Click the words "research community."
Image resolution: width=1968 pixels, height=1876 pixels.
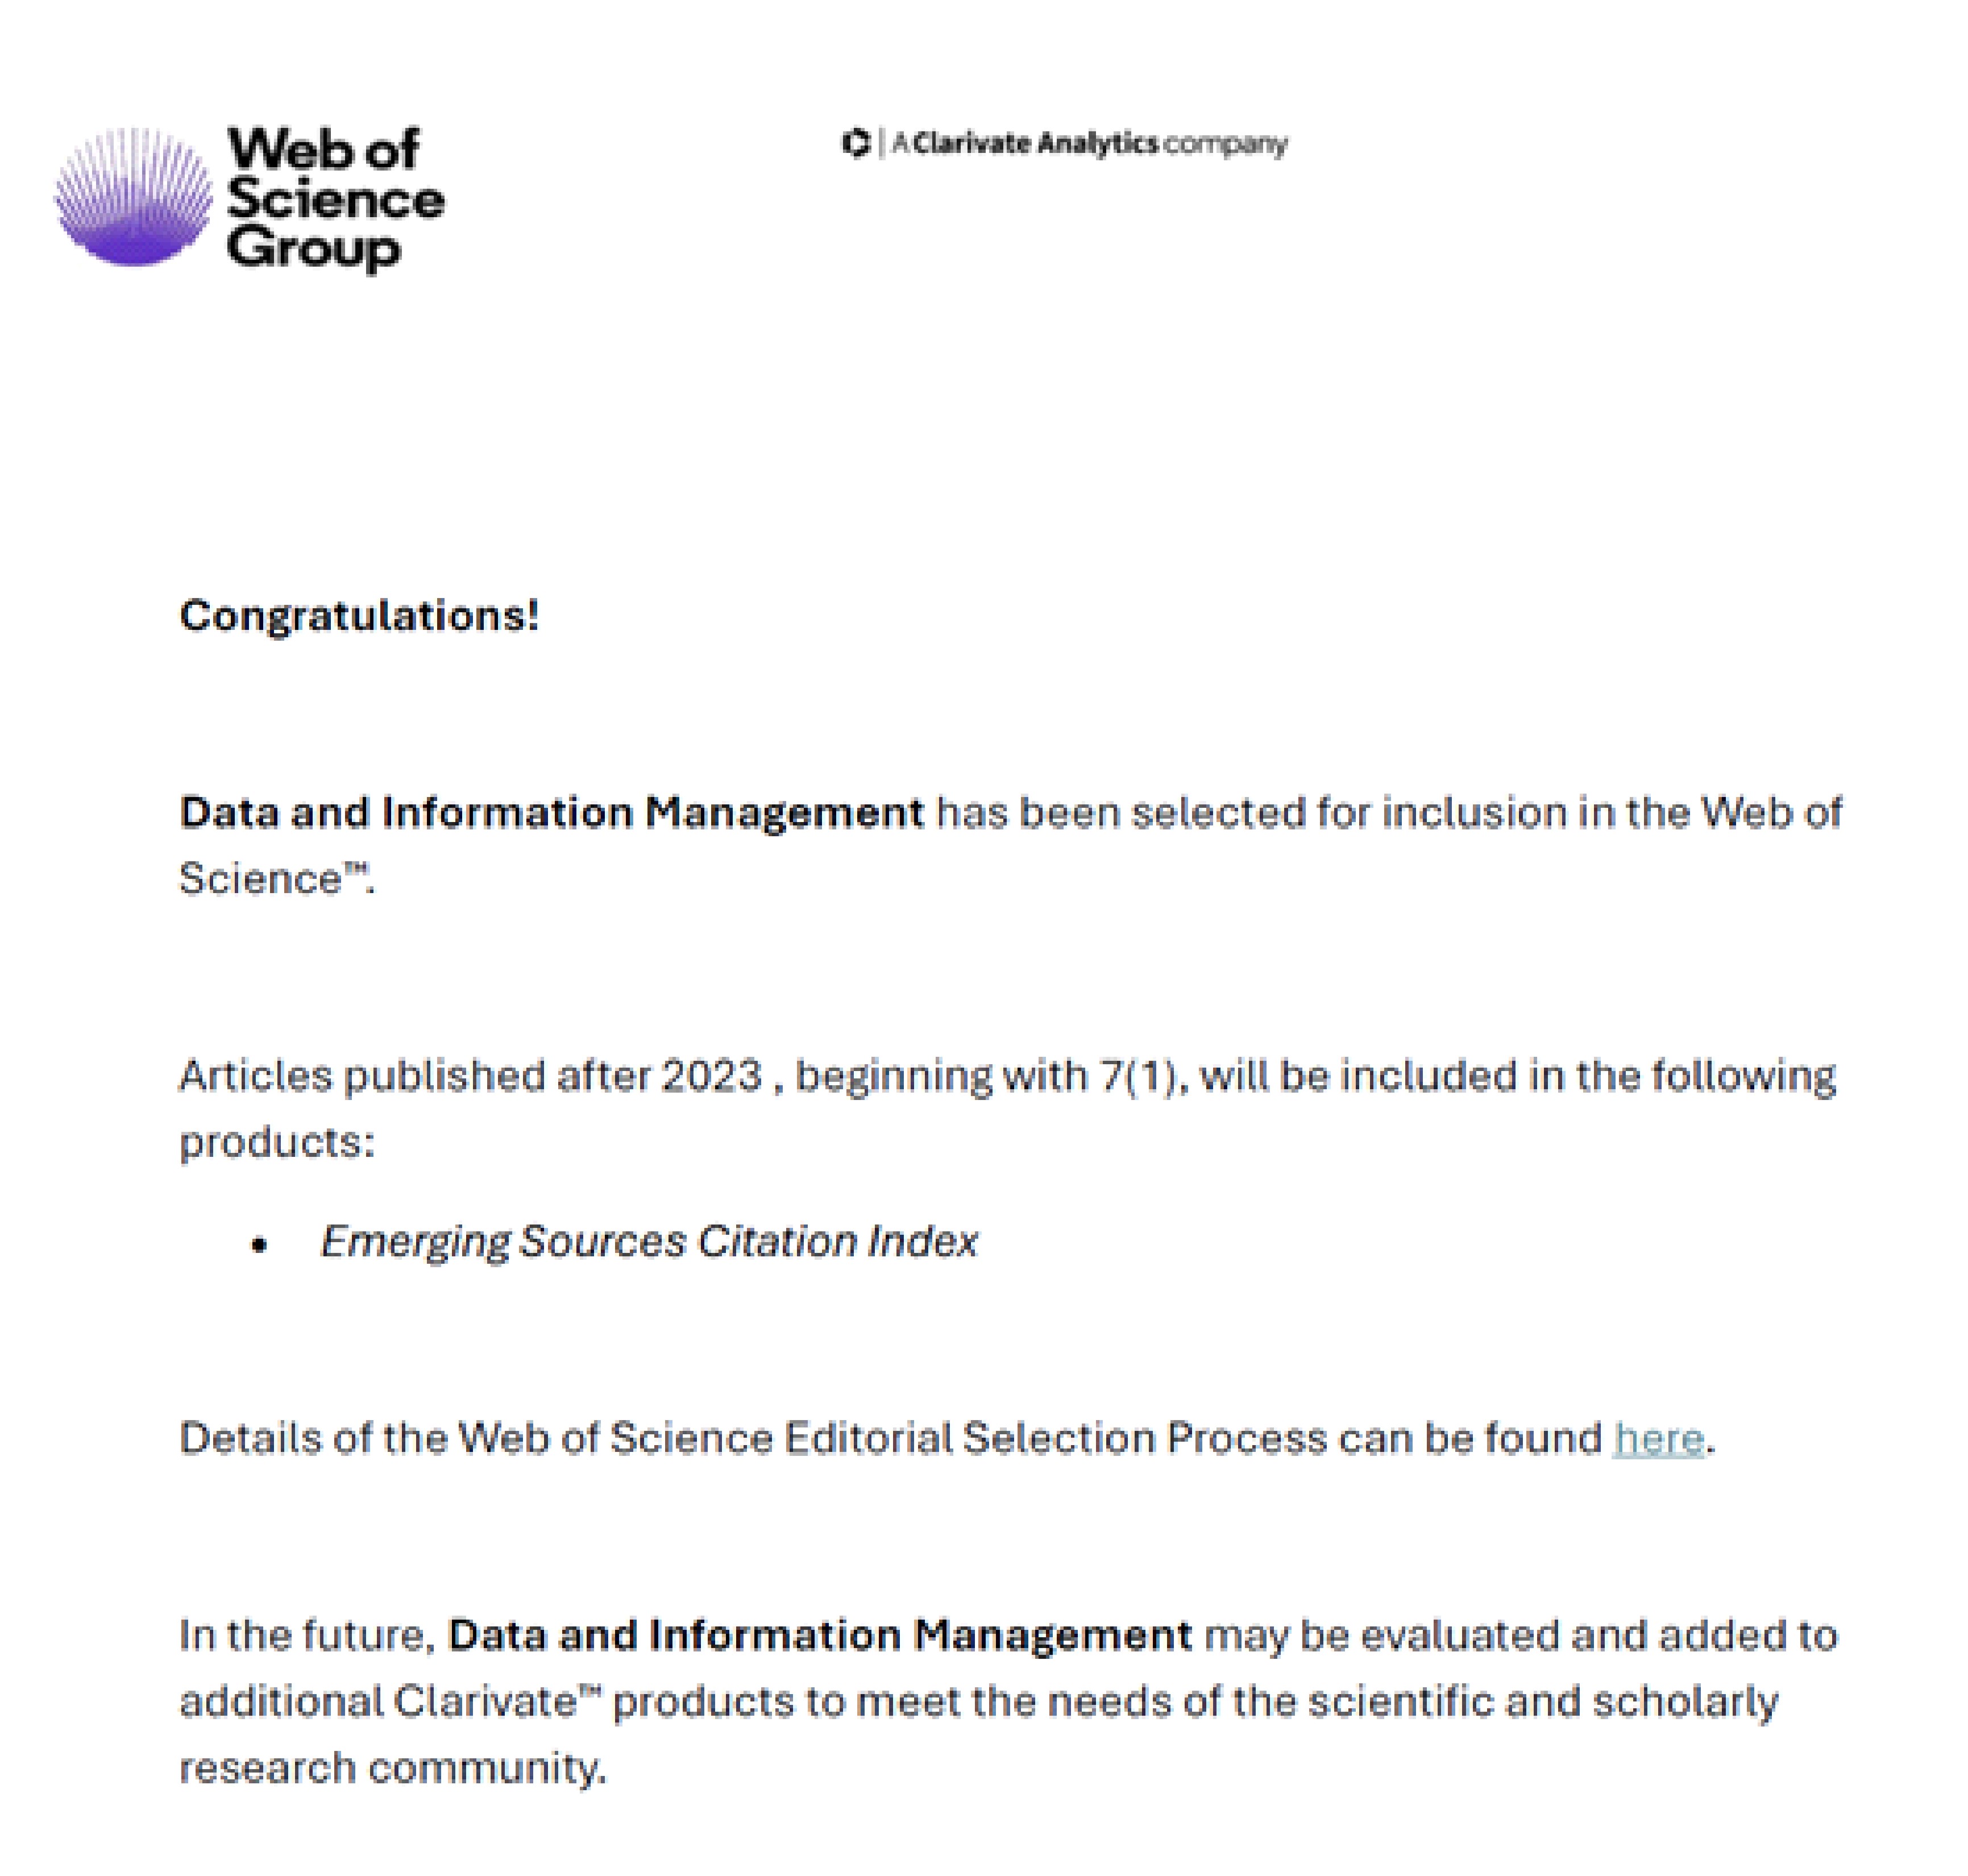tap(392, 1767)
